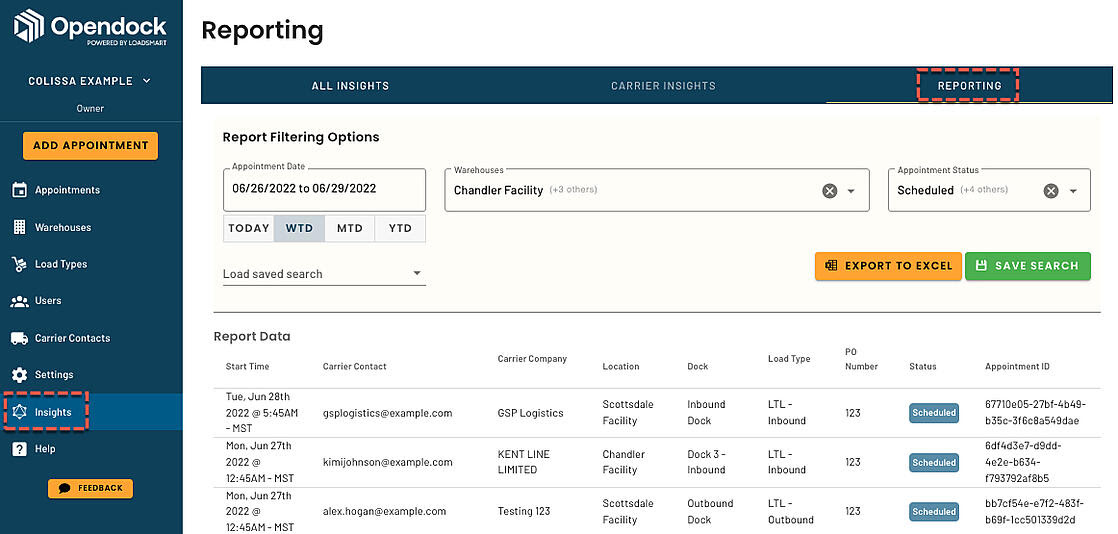Click the Warehouses building icon
The image size is (1118, 534).
pyautogui.click(x=20, y=227)
